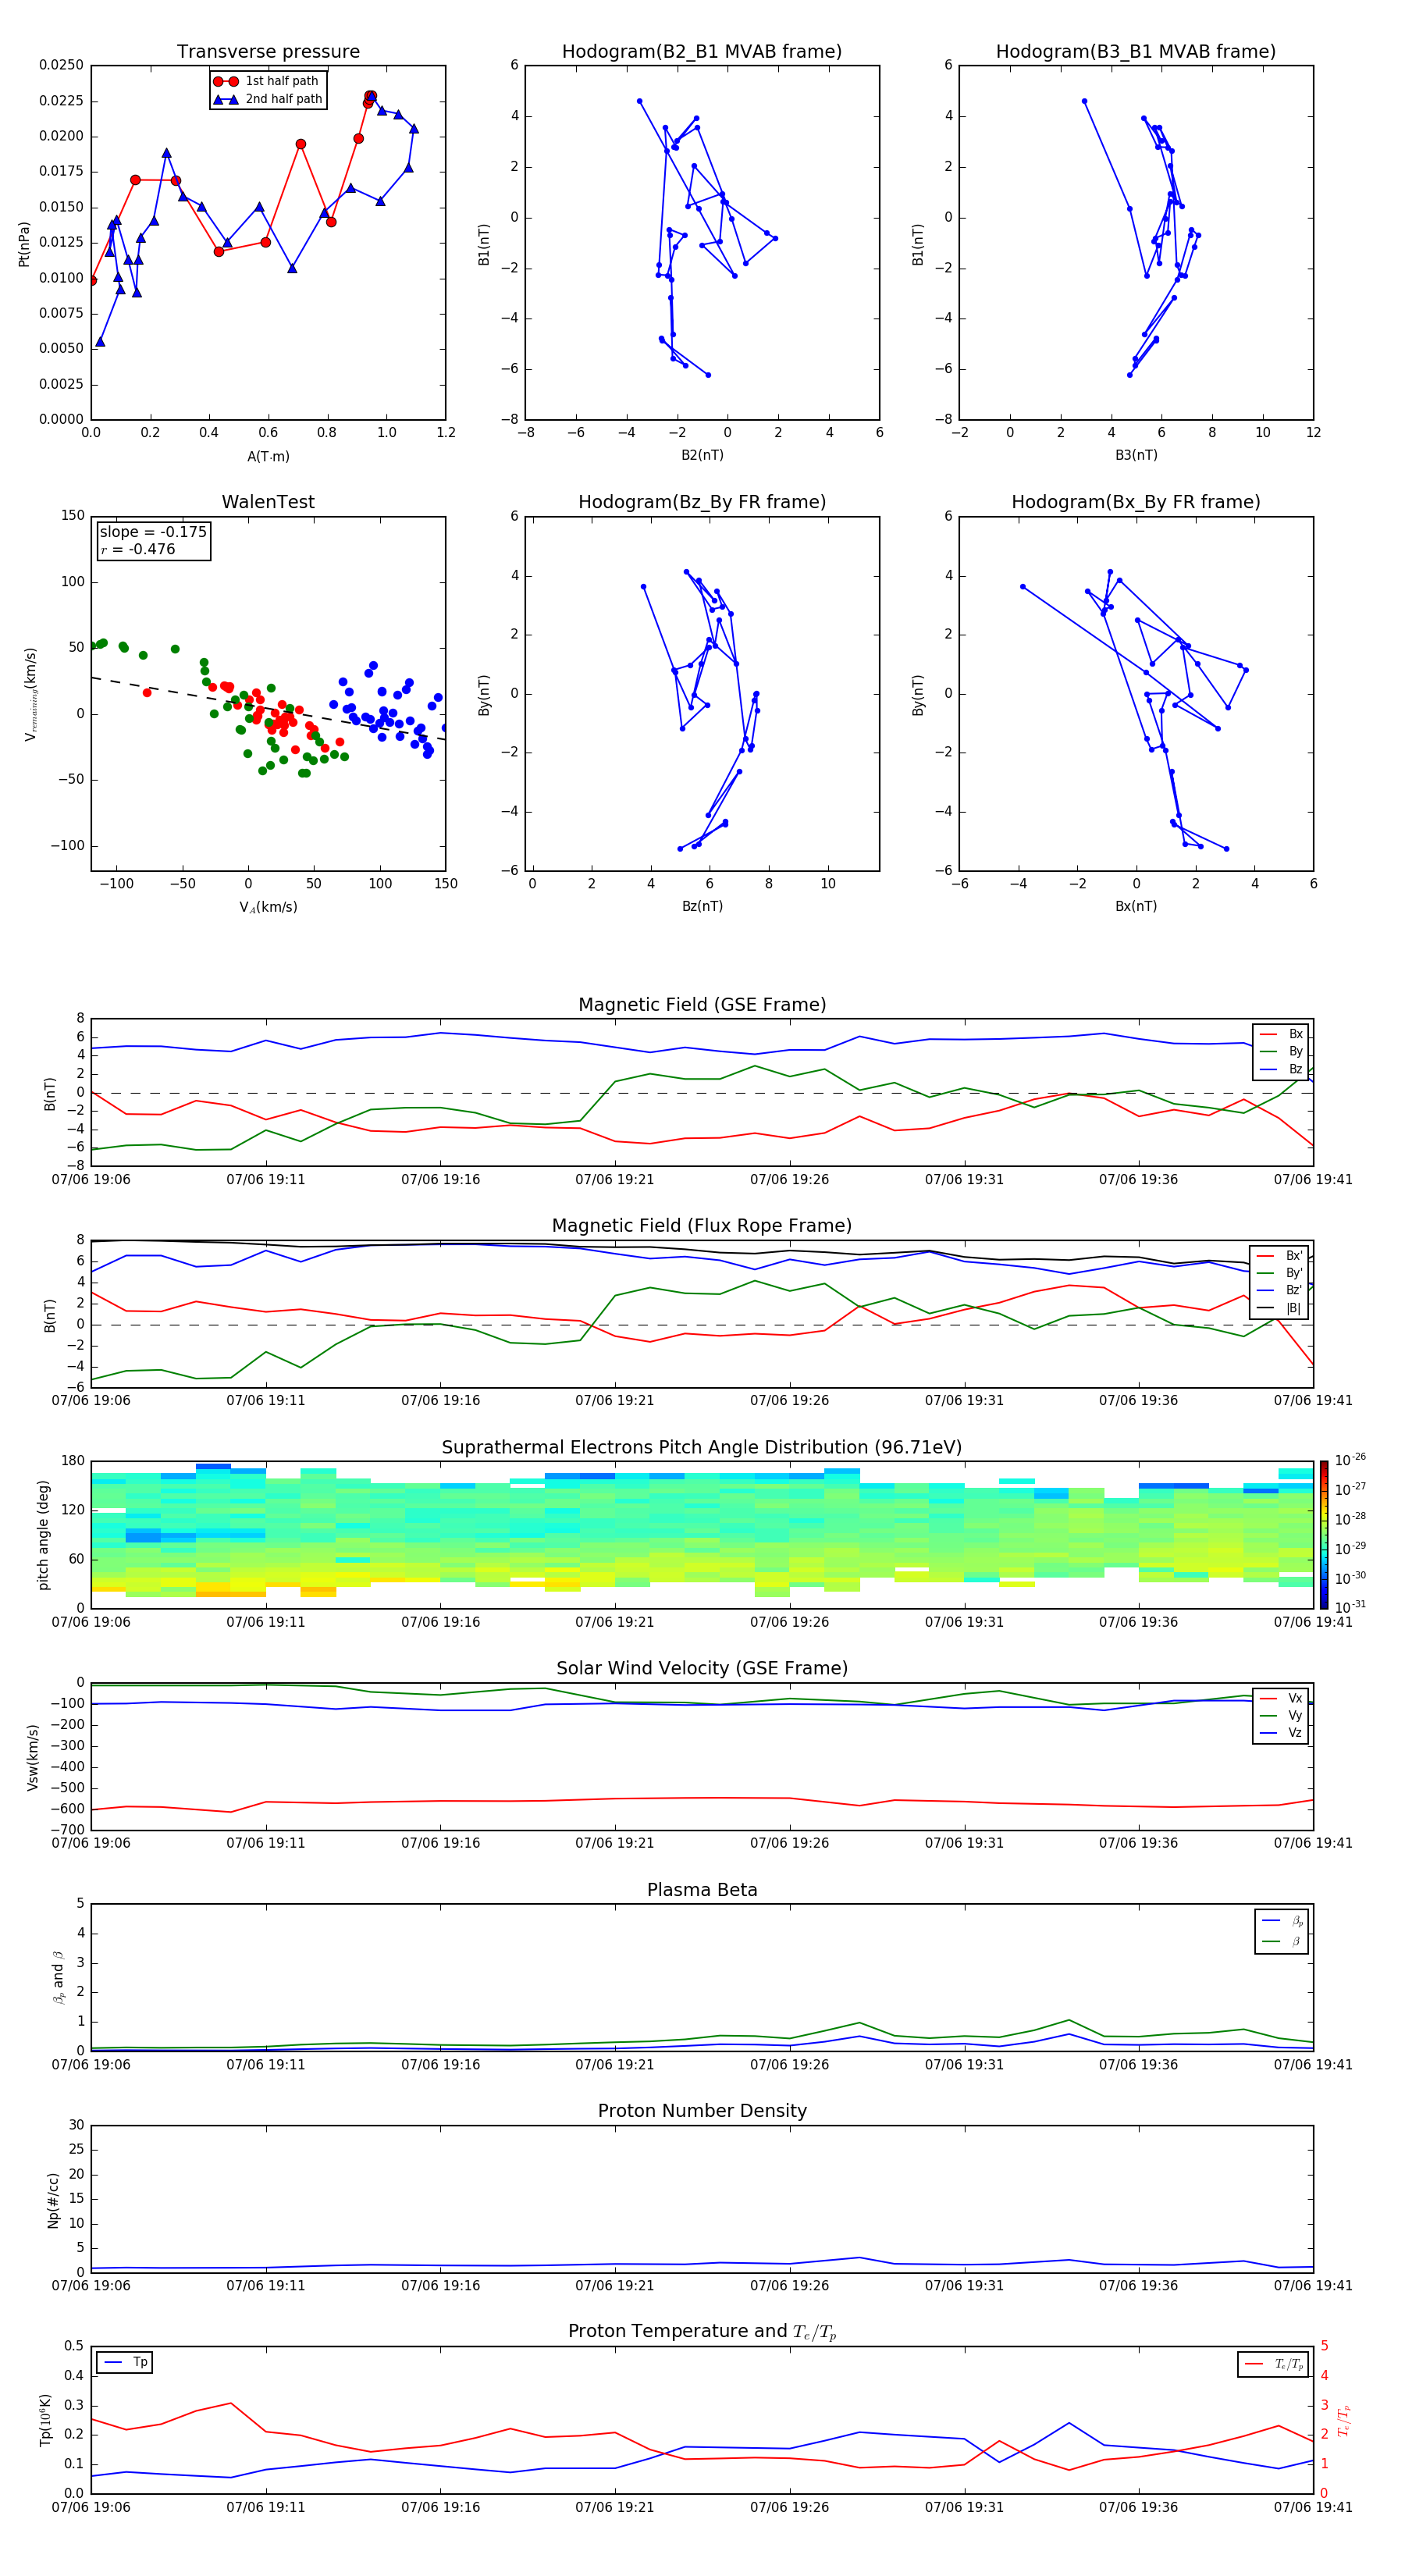
Task: Select the blue Bz legend entry in GSE panel
Action: pos(1281,1069)
